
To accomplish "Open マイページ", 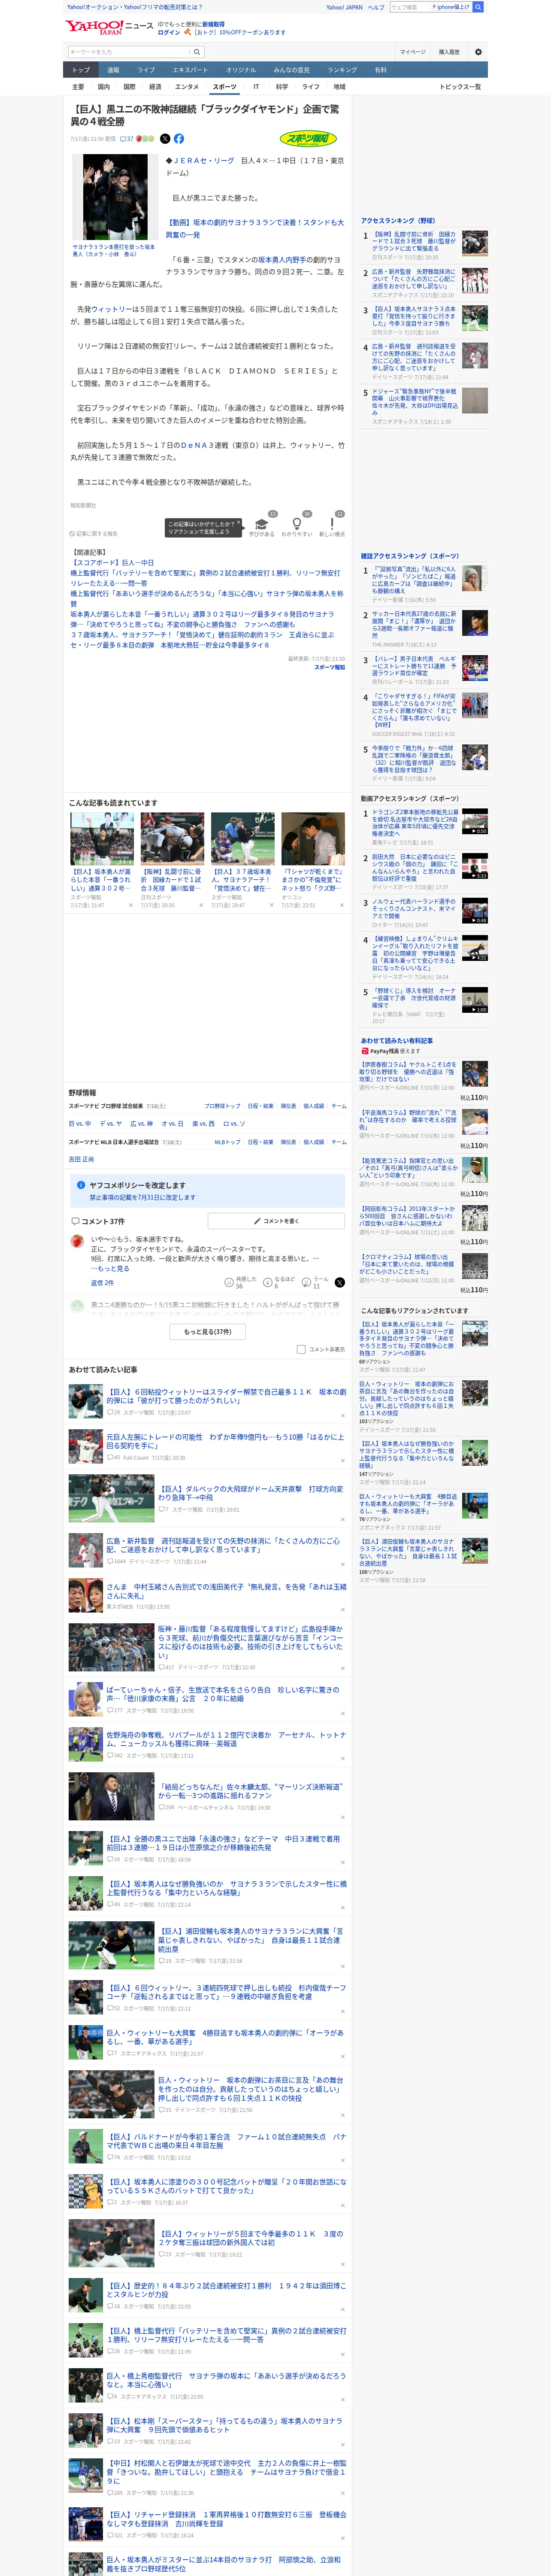I will pyautogui.click(x=412, y=52).
